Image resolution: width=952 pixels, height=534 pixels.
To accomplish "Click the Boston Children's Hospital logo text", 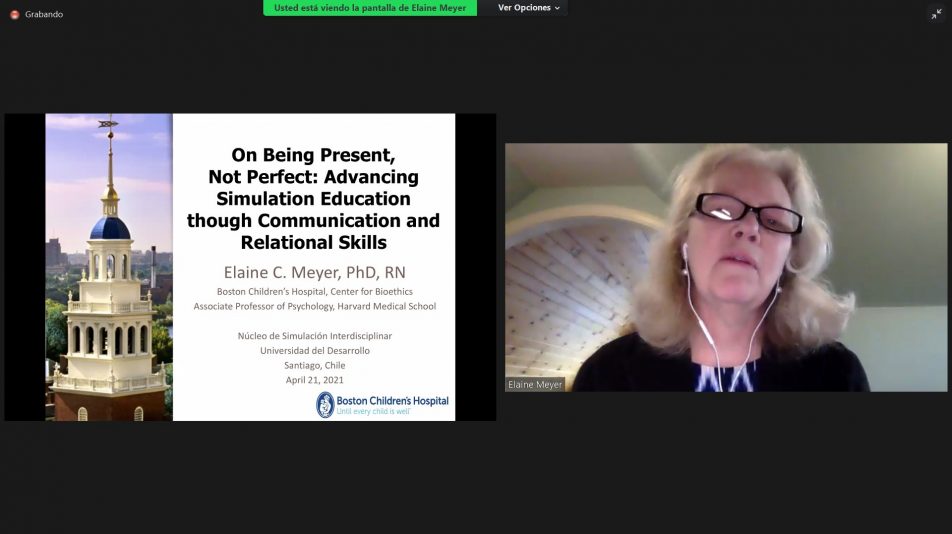I will 392,401.
